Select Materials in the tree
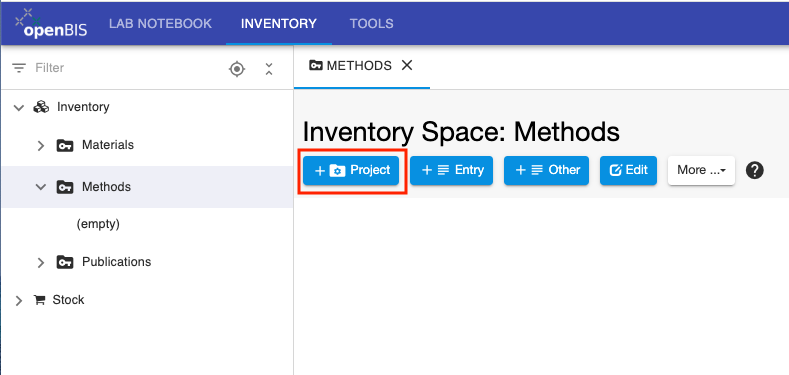This screenshot has height=375, width=789. coord(108,145)
